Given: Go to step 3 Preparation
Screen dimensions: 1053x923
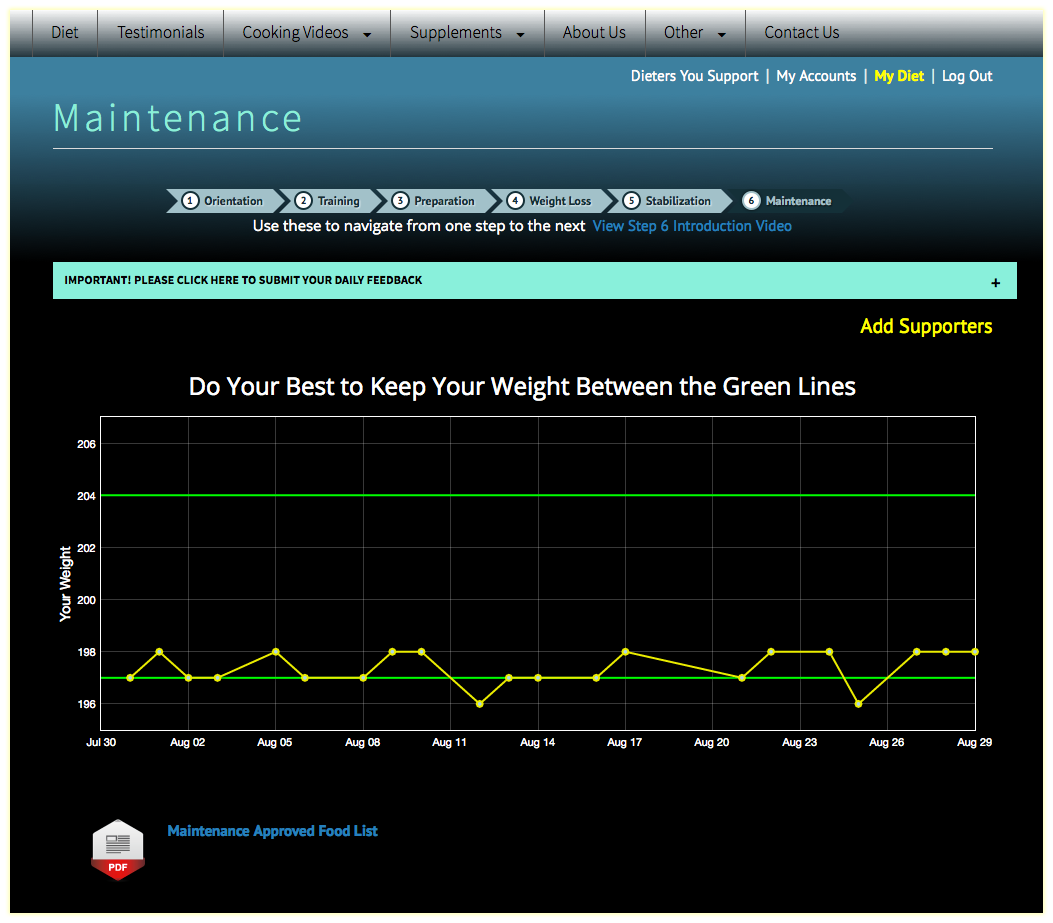Looking at the screenshot, I should 435,201.
